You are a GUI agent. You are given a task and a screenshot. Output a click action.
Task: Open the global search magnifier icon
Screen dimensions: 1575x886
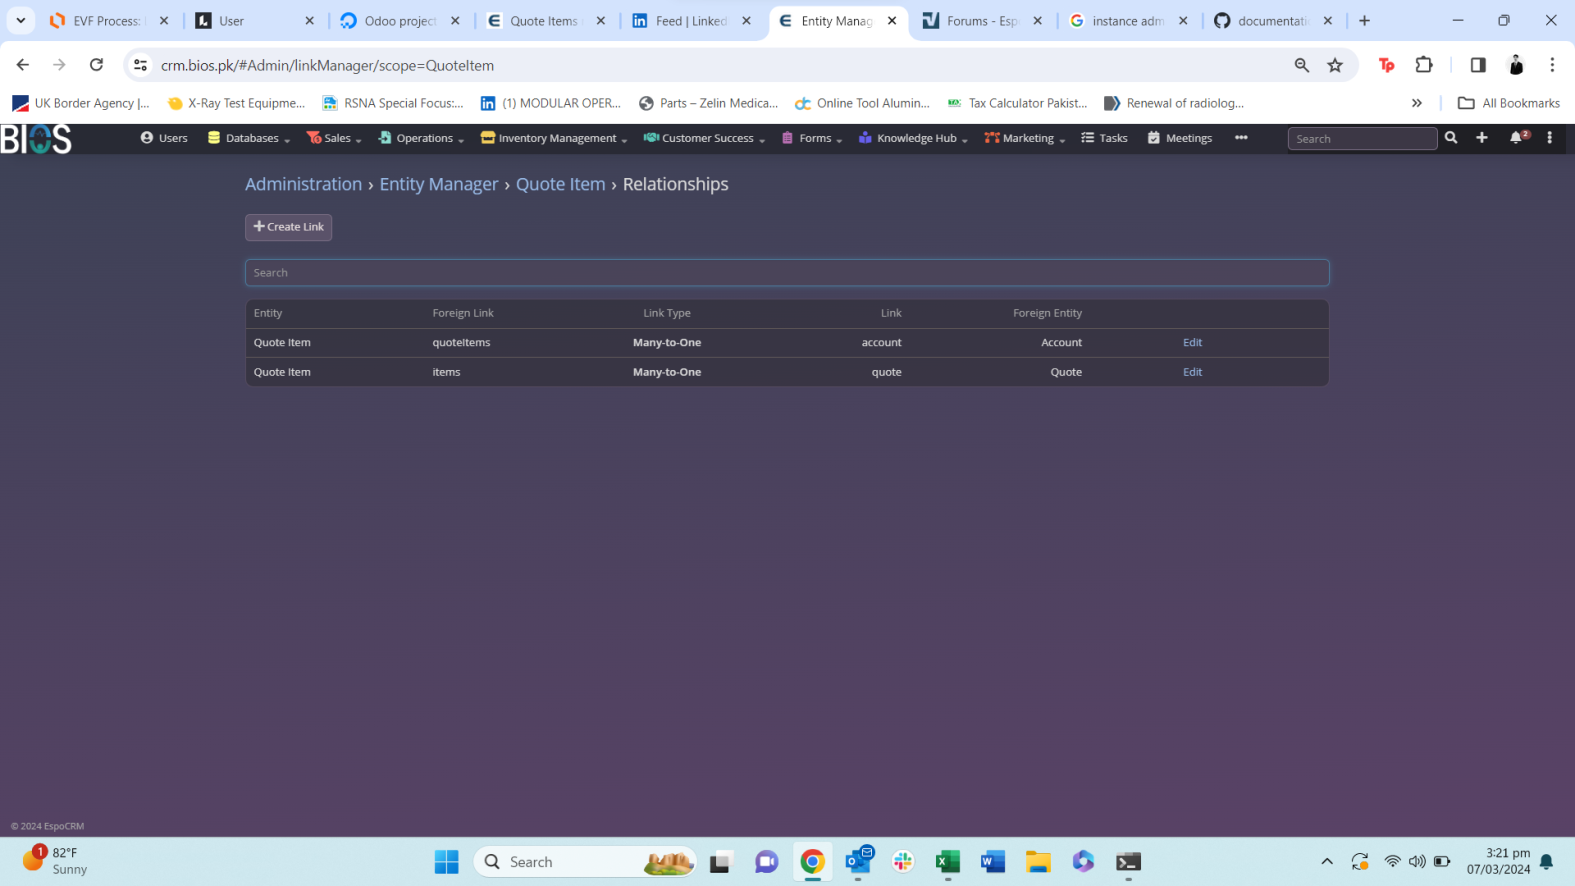[x=1451, y=138]
